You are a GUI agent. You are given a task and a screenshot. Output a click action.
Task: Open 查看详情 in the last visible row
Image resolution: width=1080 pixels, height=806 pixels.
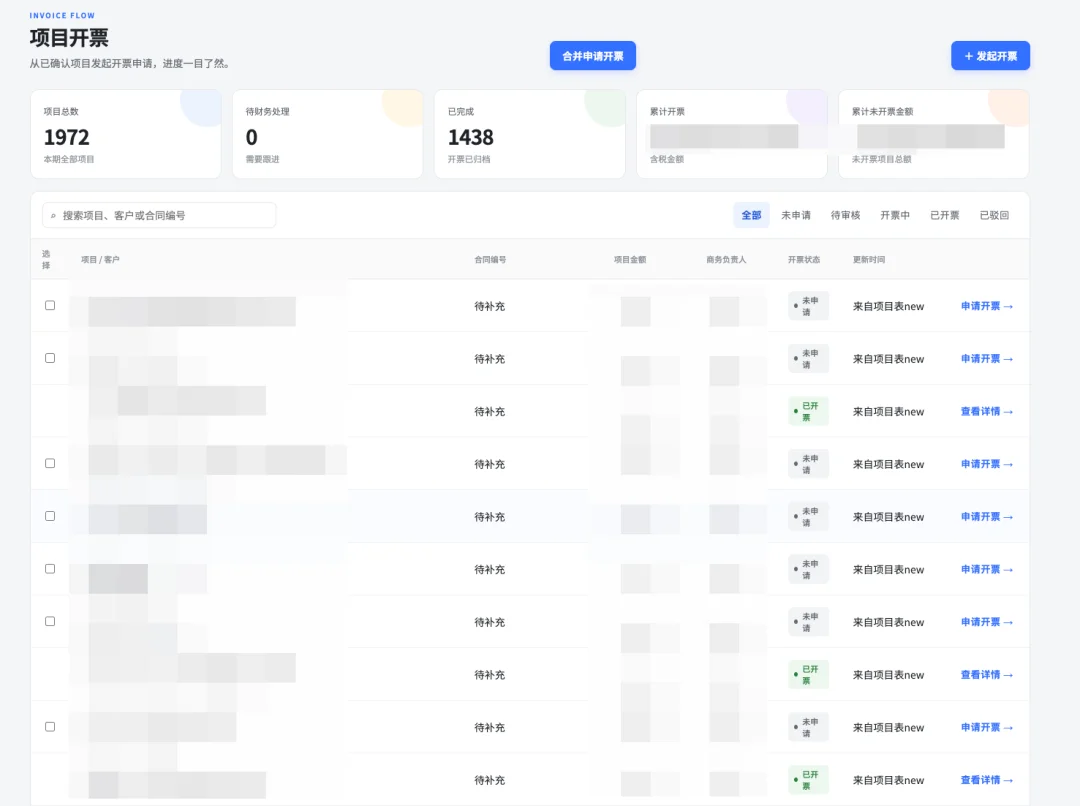click(987, 780)
